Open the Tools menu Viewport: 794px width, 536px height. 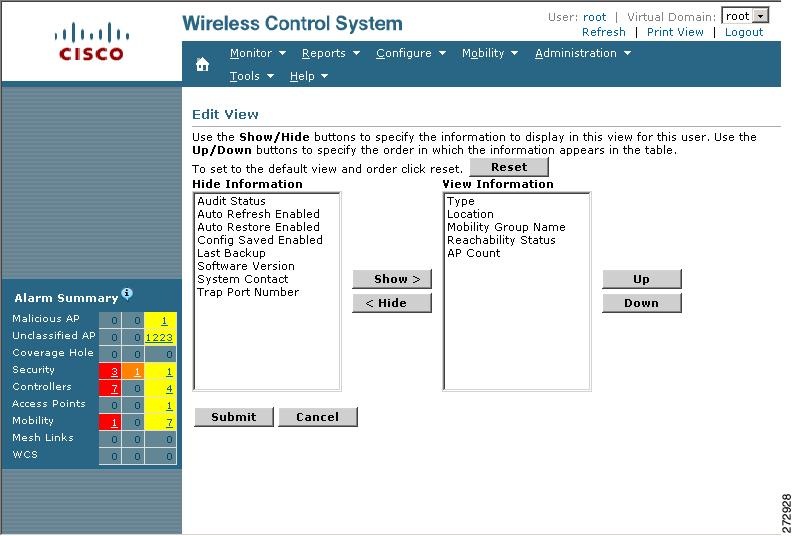tap(251, 76)
